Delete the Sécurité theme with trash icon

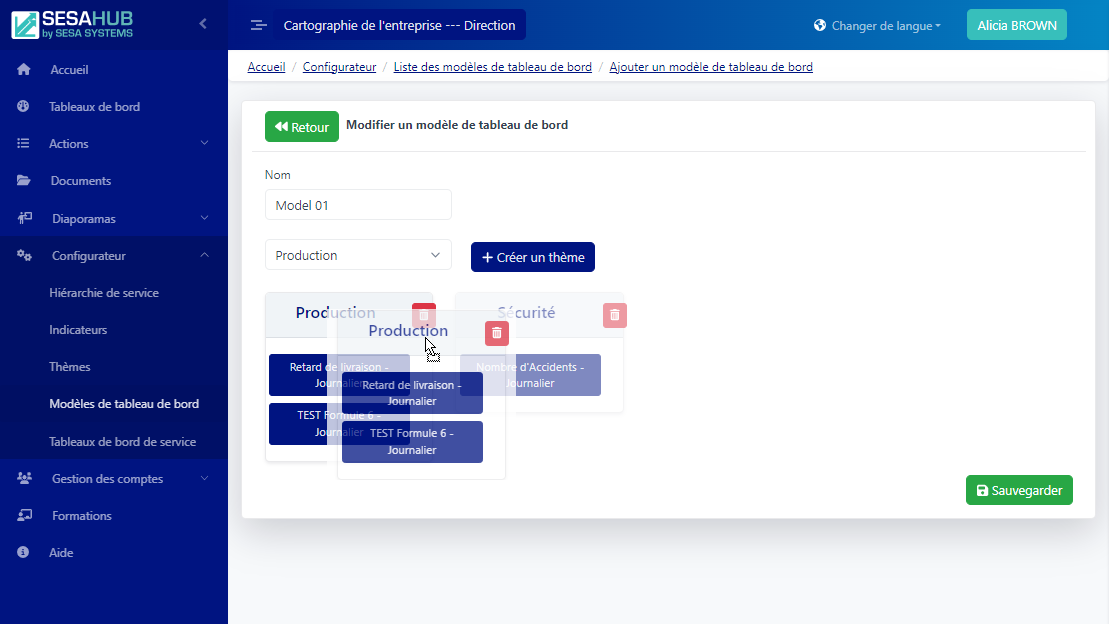(615, 315)
